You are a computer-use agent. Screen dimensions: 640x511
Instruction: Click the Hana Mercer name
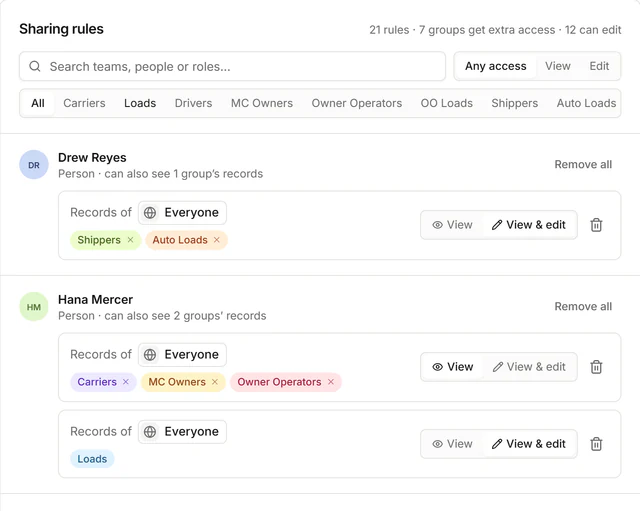[96, 300]
